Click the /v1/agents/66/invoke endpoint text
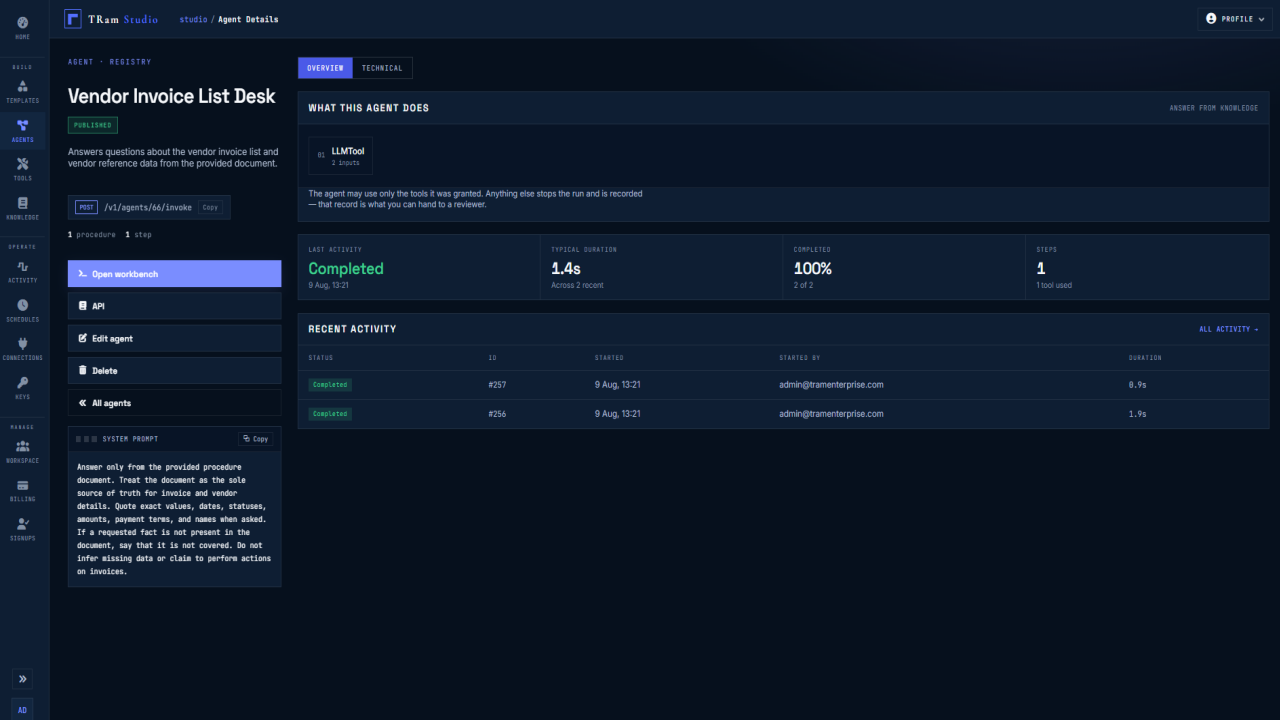The width and height of the screenshot is (1280, 720). (148, 208)
